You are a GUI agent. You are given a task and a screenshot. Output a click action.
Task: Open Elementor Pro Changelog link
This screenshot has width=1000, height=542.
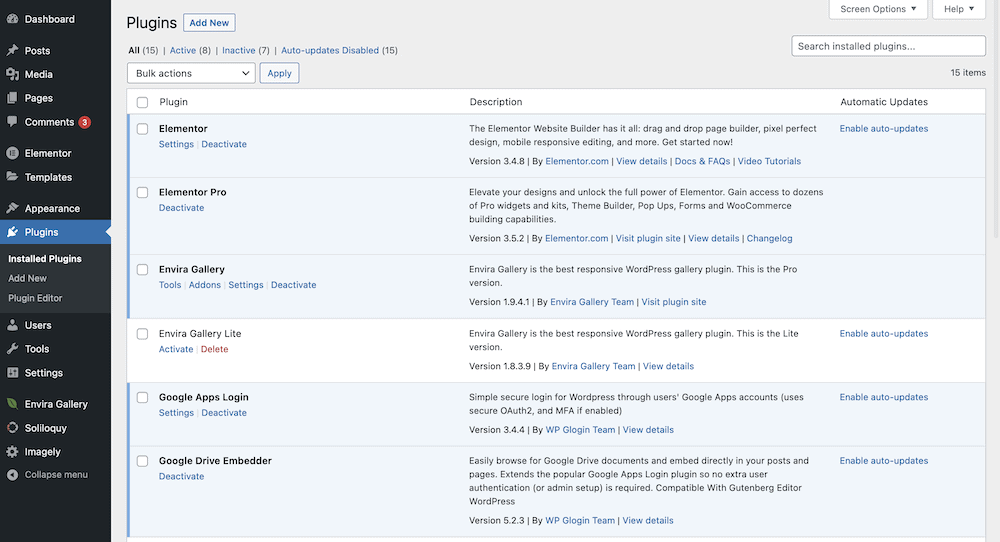(770, 238)
